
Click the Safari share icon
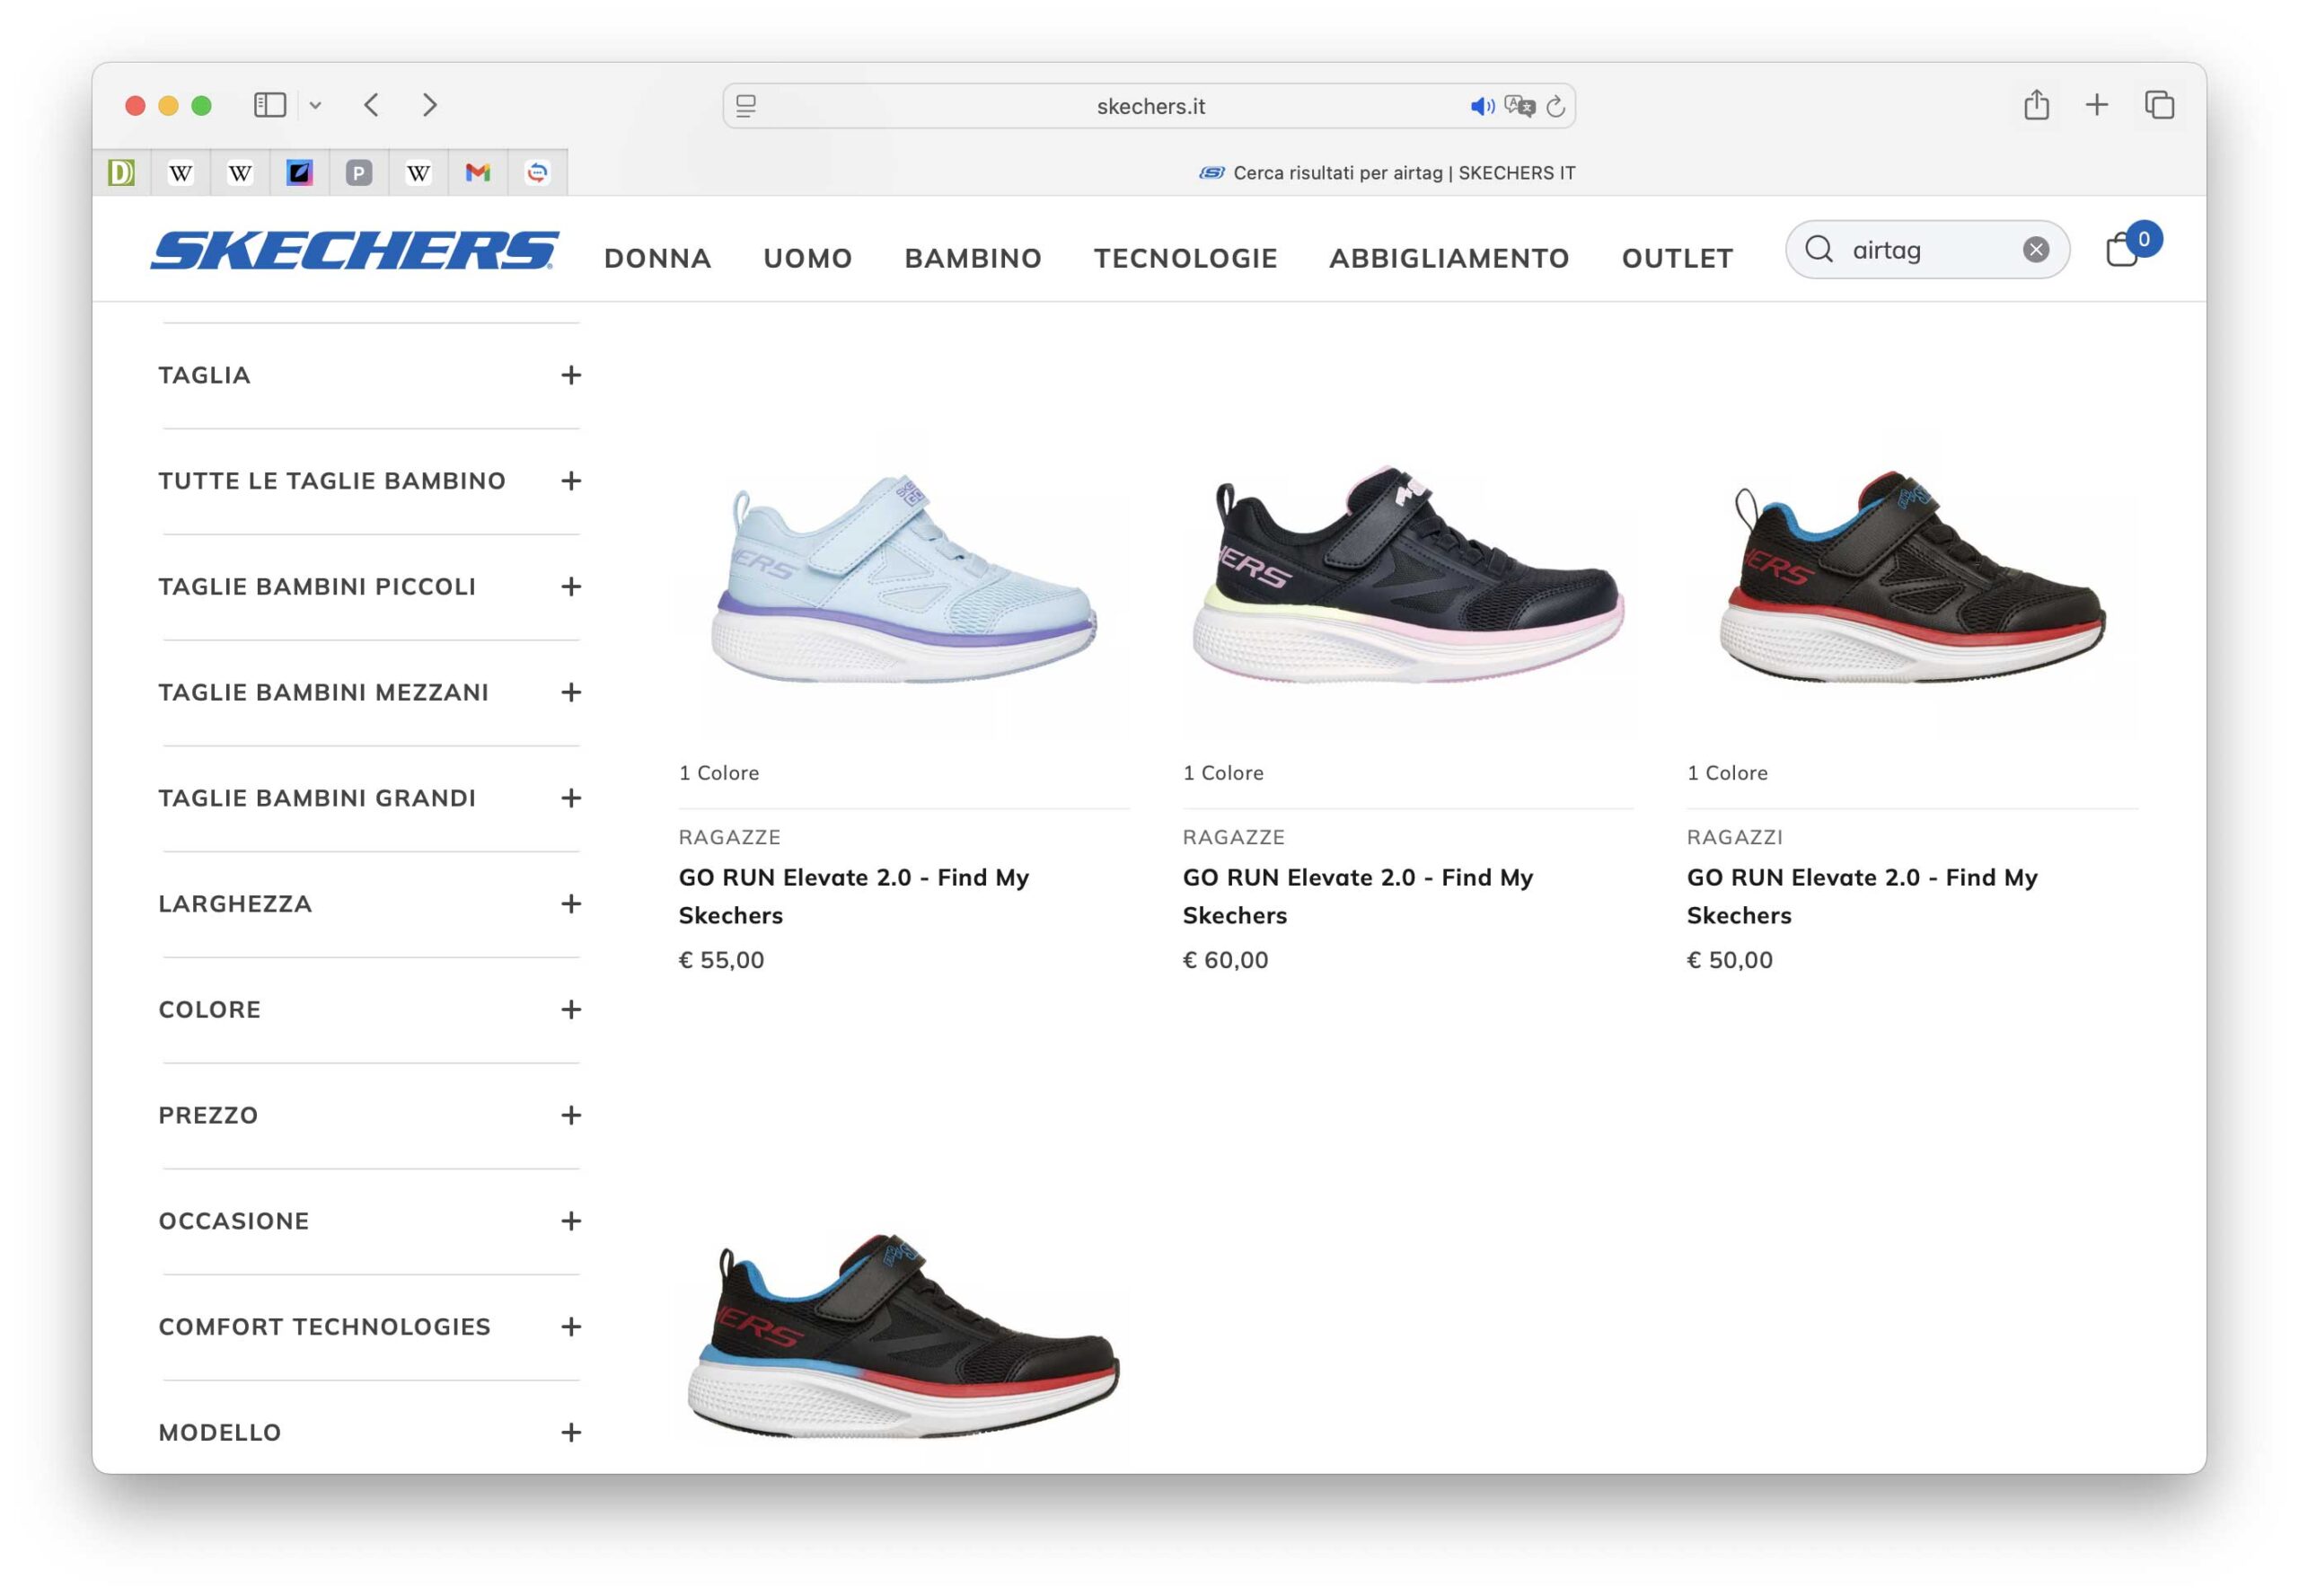pyautogui.click(x=2036, y=105)
